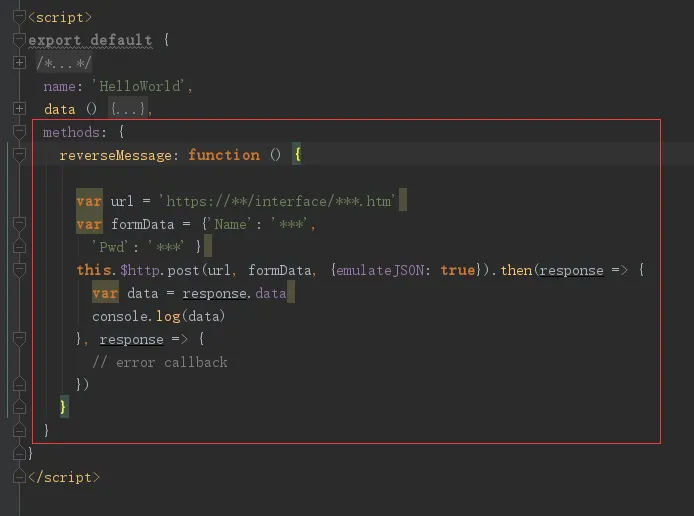This screenshot has width=694, height=516.
Task: Click the folded '{...}' placeholder after data ()
Action: click(127, 109)
